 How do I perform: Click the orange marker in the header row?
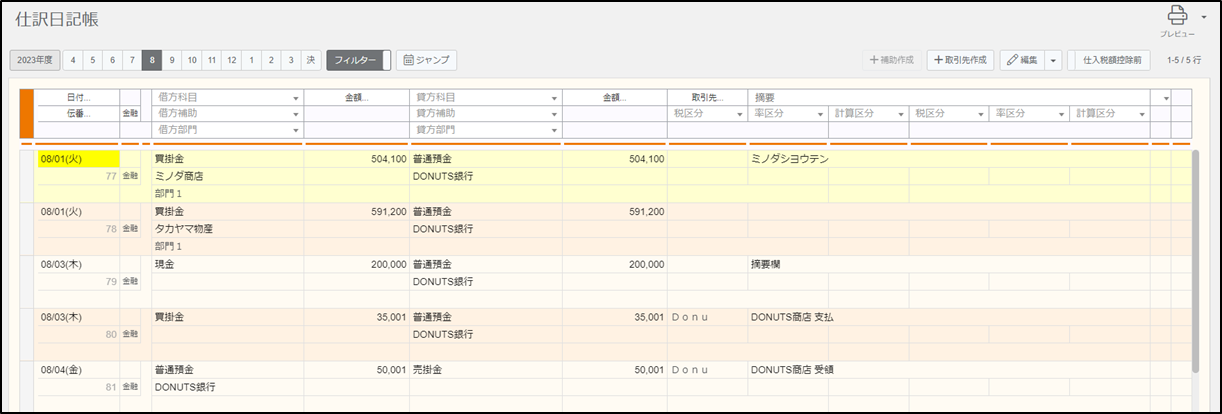[27, 113]
